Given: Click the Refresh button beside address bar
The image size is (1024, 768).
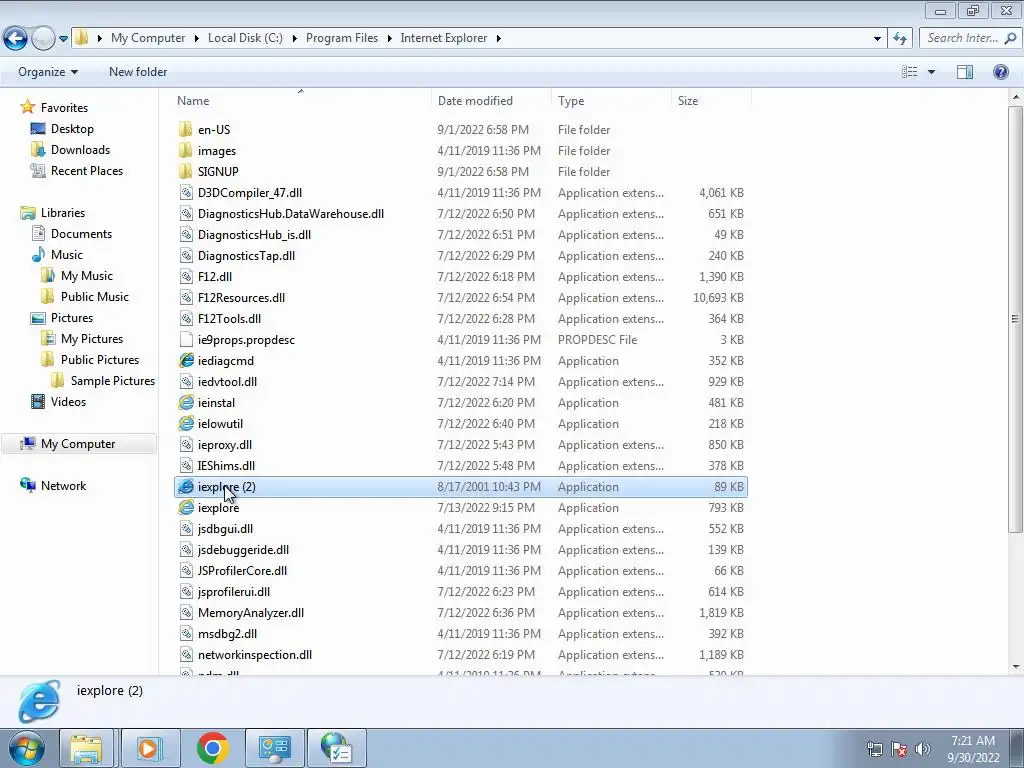Looking at the screenshot, I should (x=900, y=38).
